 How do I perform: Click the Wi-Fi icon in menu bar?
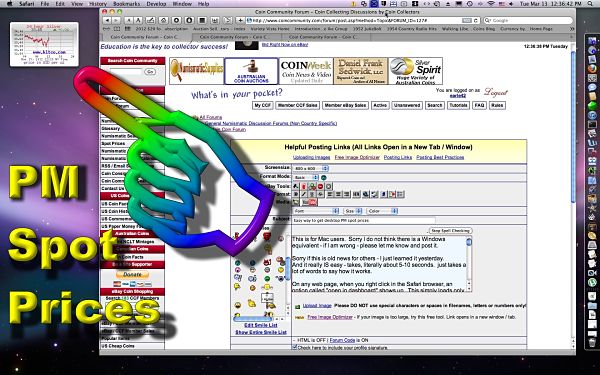pyautogui.click(x=491, y=4)
